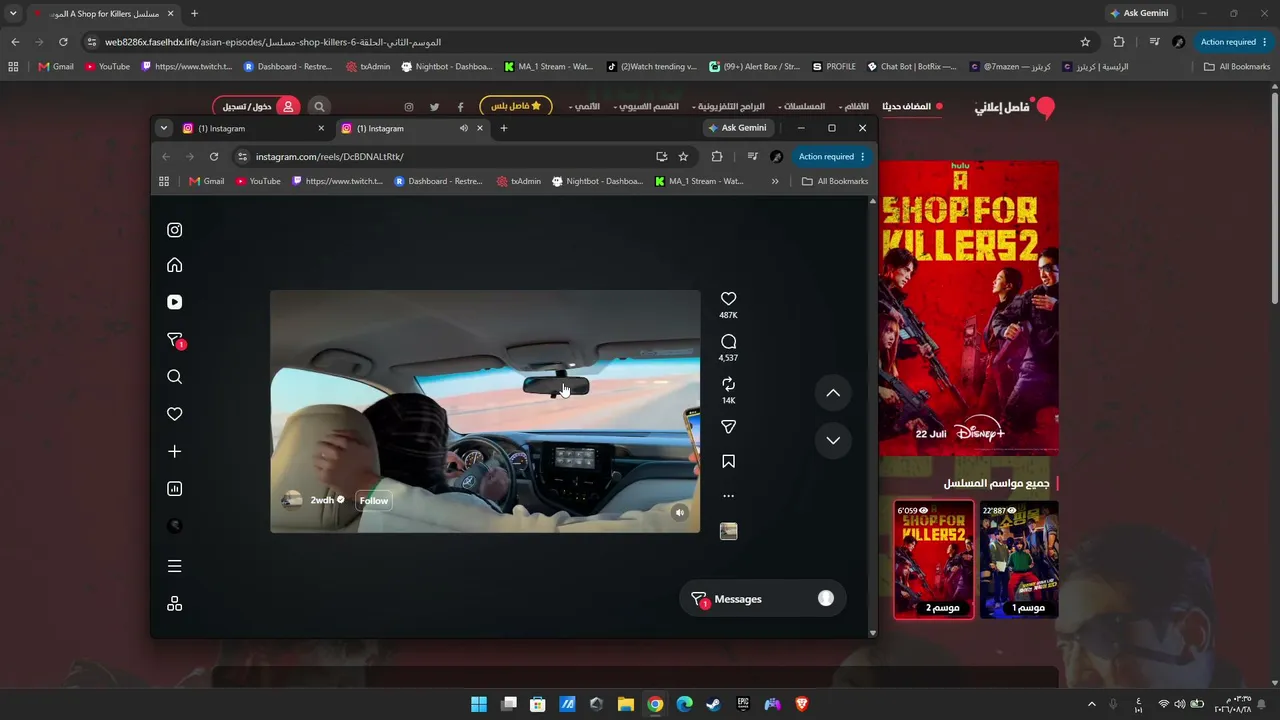Open the المسلسلات dropdown menu on FaselHD

point(802,106)
